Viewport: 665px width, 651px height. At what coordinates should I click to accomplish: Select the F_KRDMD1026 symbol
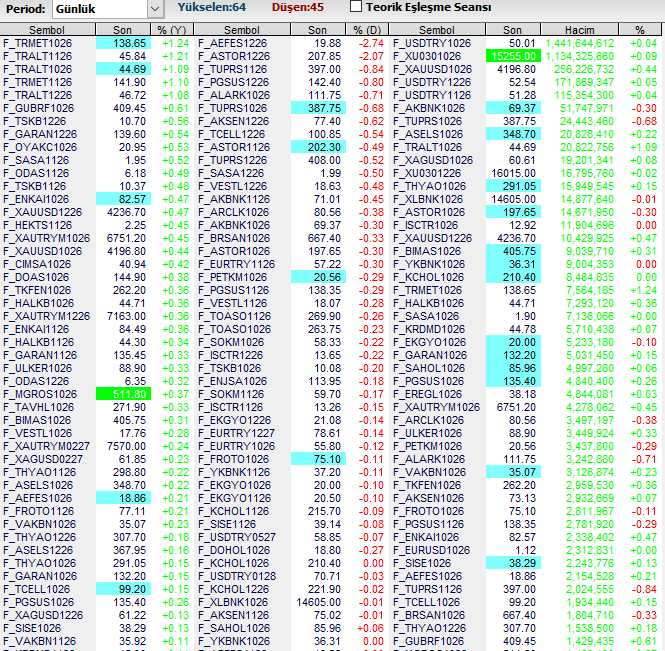pos(429,329)
